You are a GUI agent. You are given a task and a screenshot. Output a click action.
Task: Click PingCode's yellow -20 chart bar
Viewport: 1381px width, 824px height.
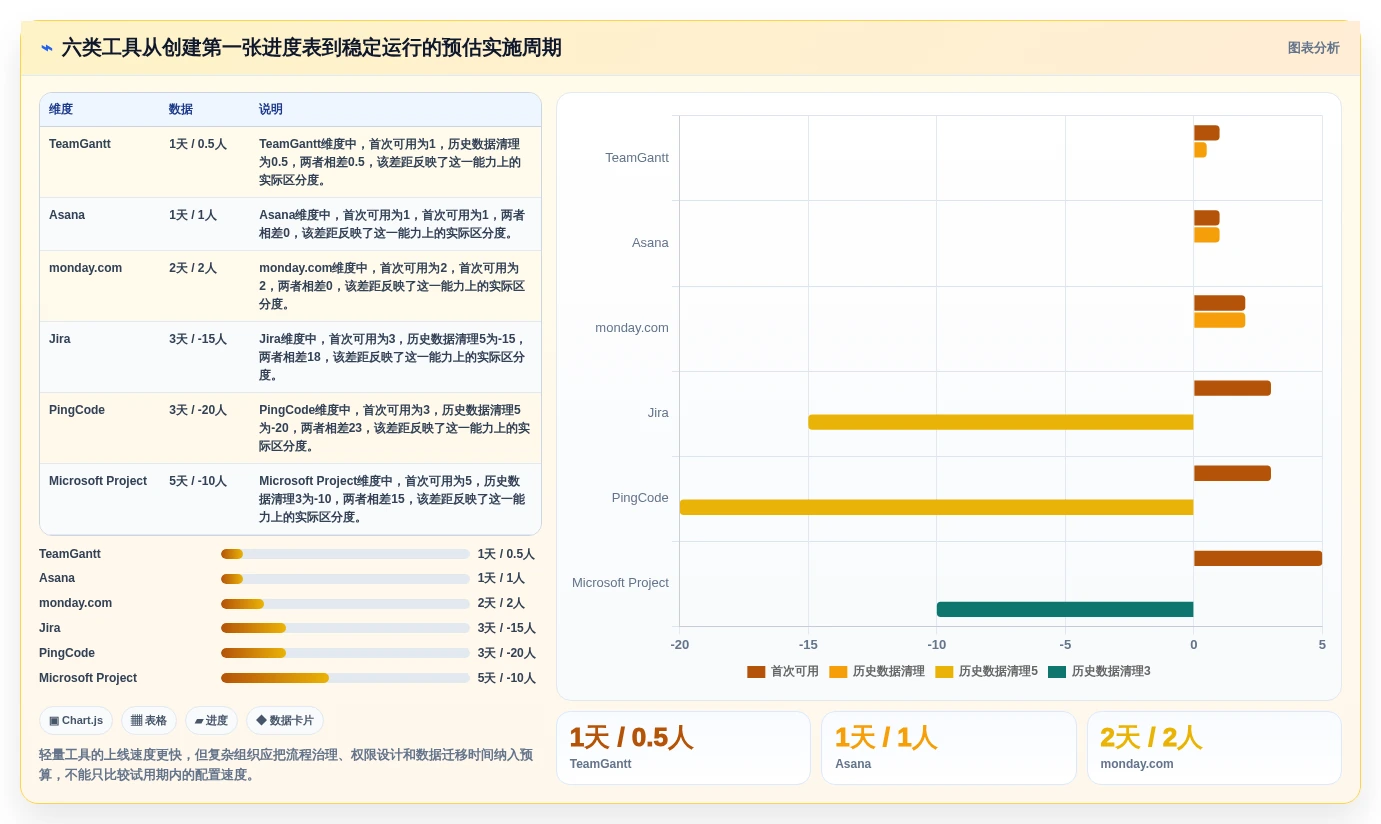[x=937, y=507]
